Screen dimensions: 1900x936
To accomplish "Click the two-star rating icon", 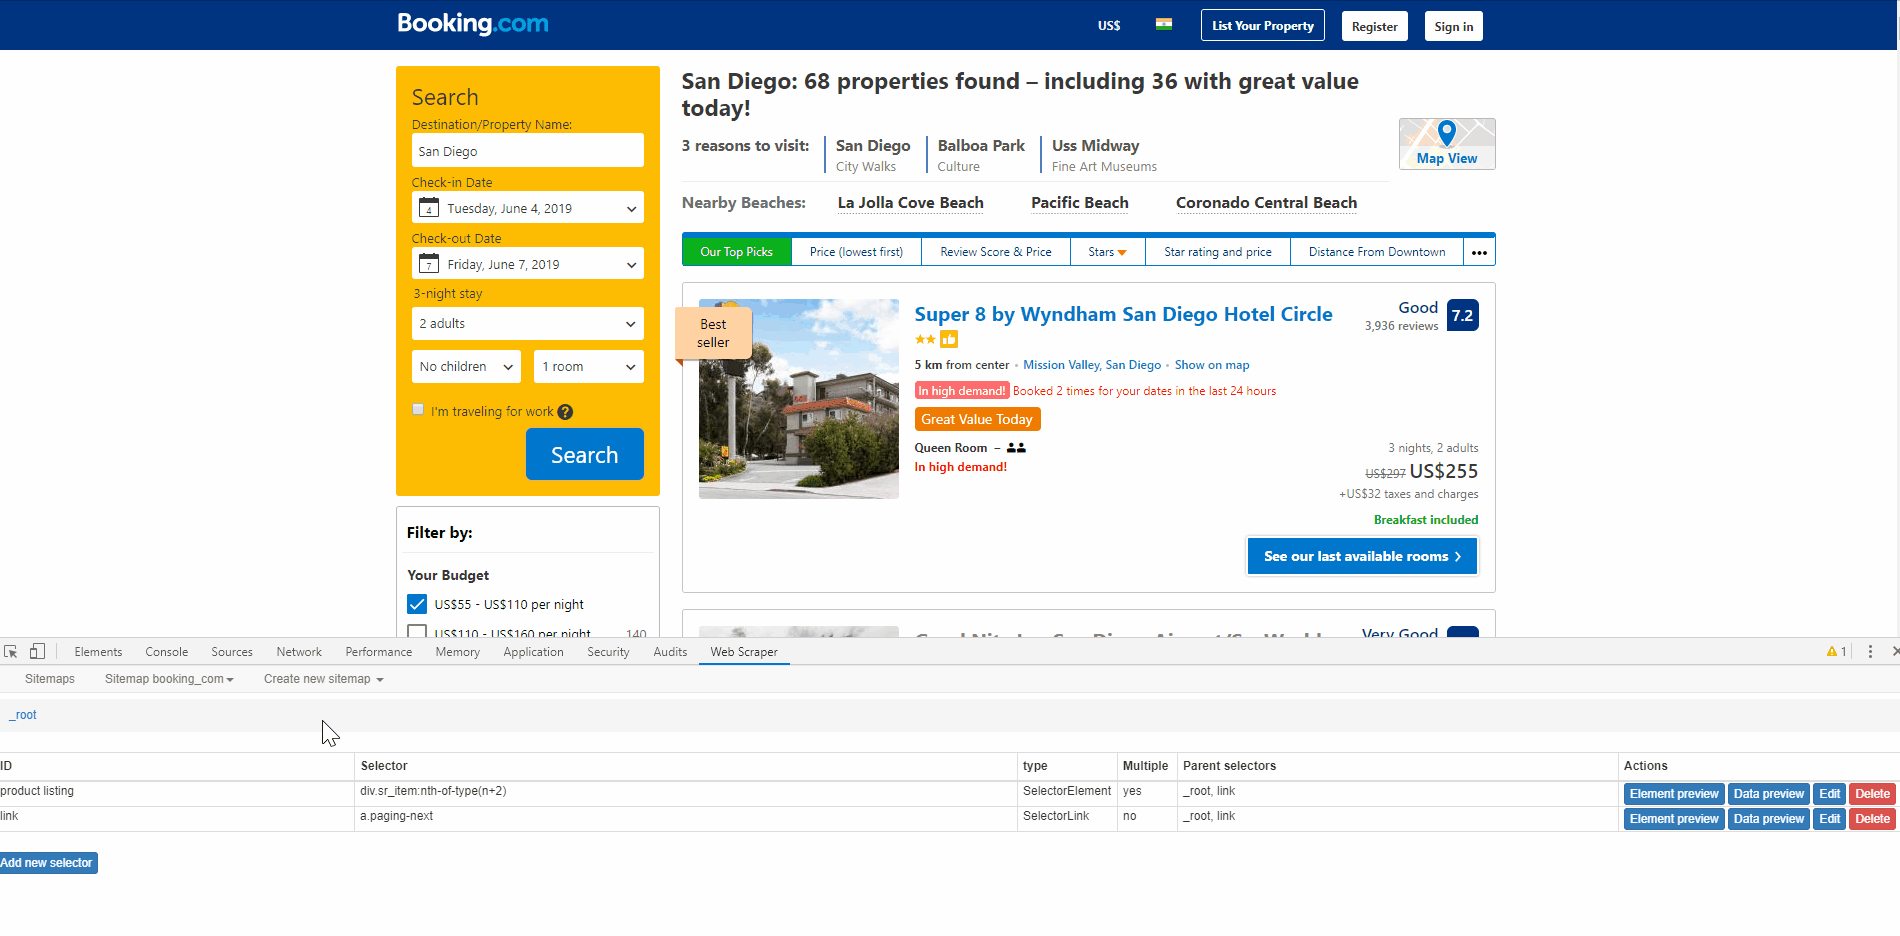I will pos(925,339).
